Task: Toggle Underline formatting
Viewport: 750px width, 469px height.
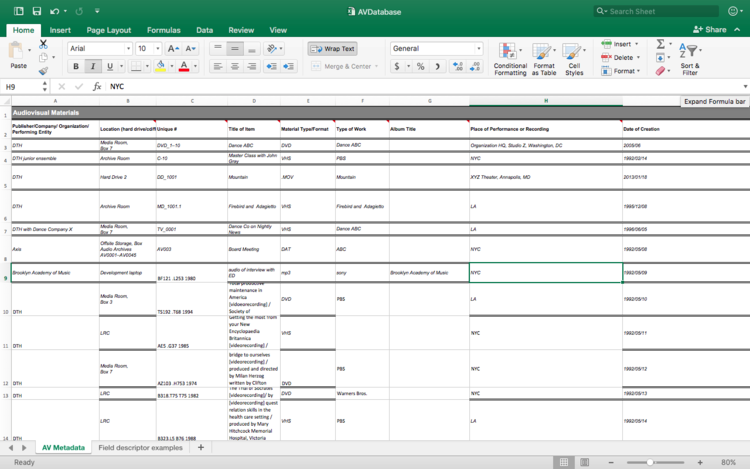Action: pos(110,66)
